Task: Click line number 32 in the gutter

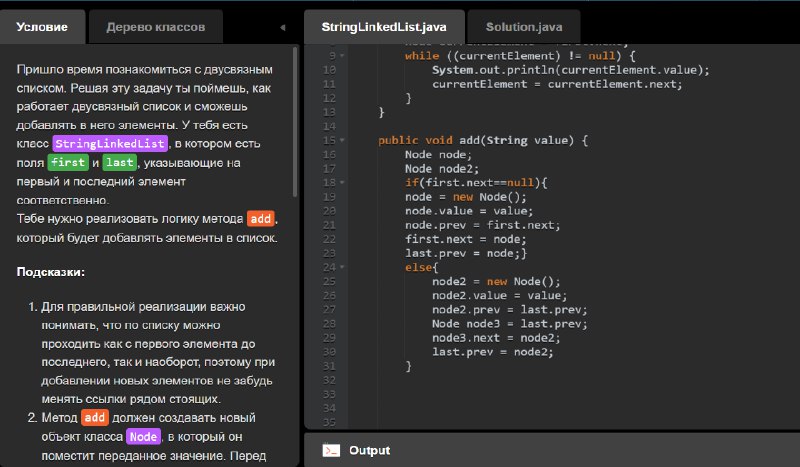Action: (329, 380)
